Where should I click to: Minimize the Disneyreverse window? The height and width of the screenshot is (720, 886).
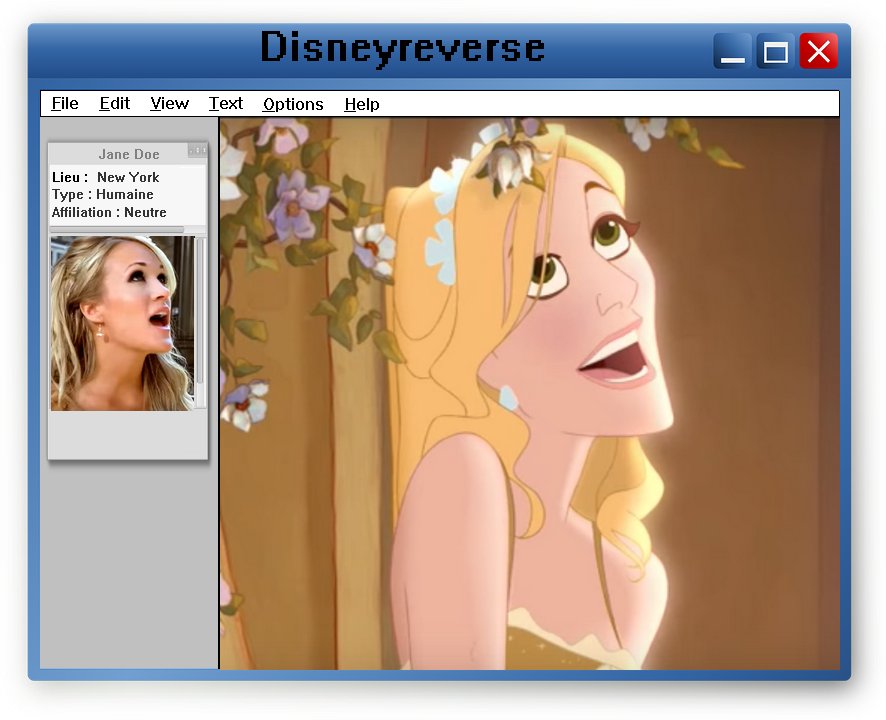732,51
